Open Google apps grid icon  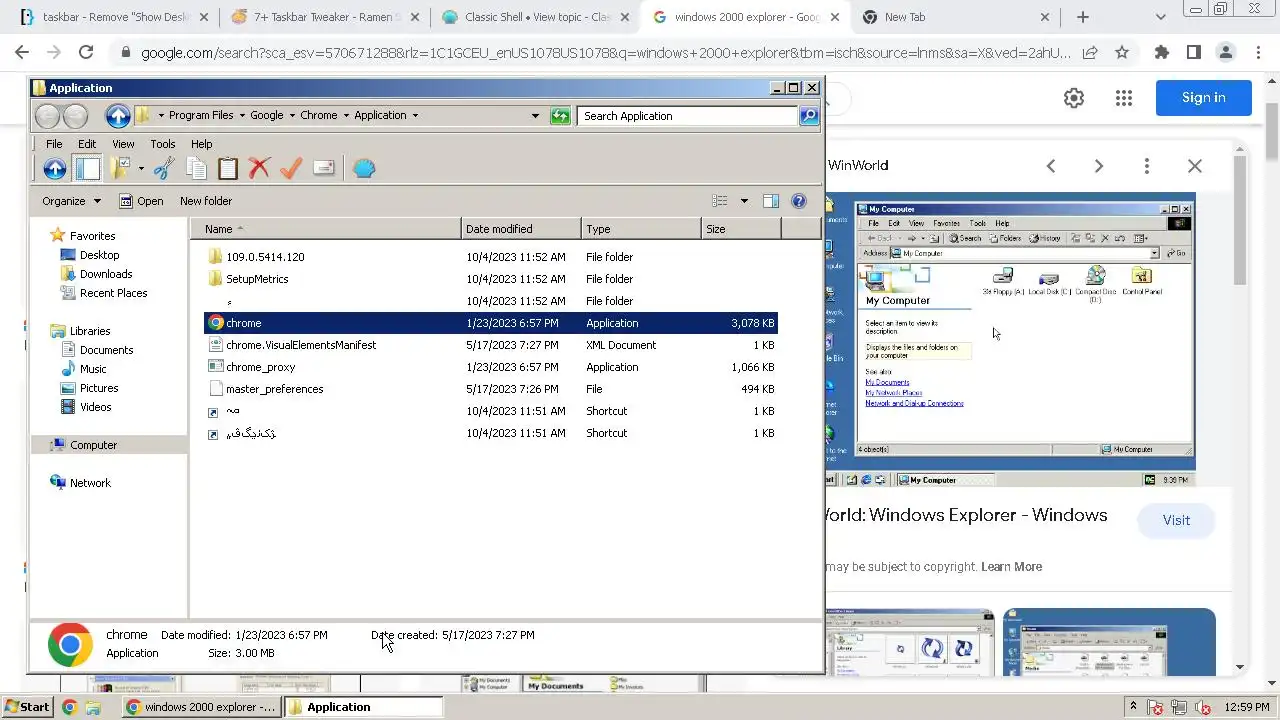pos(1124,97)
